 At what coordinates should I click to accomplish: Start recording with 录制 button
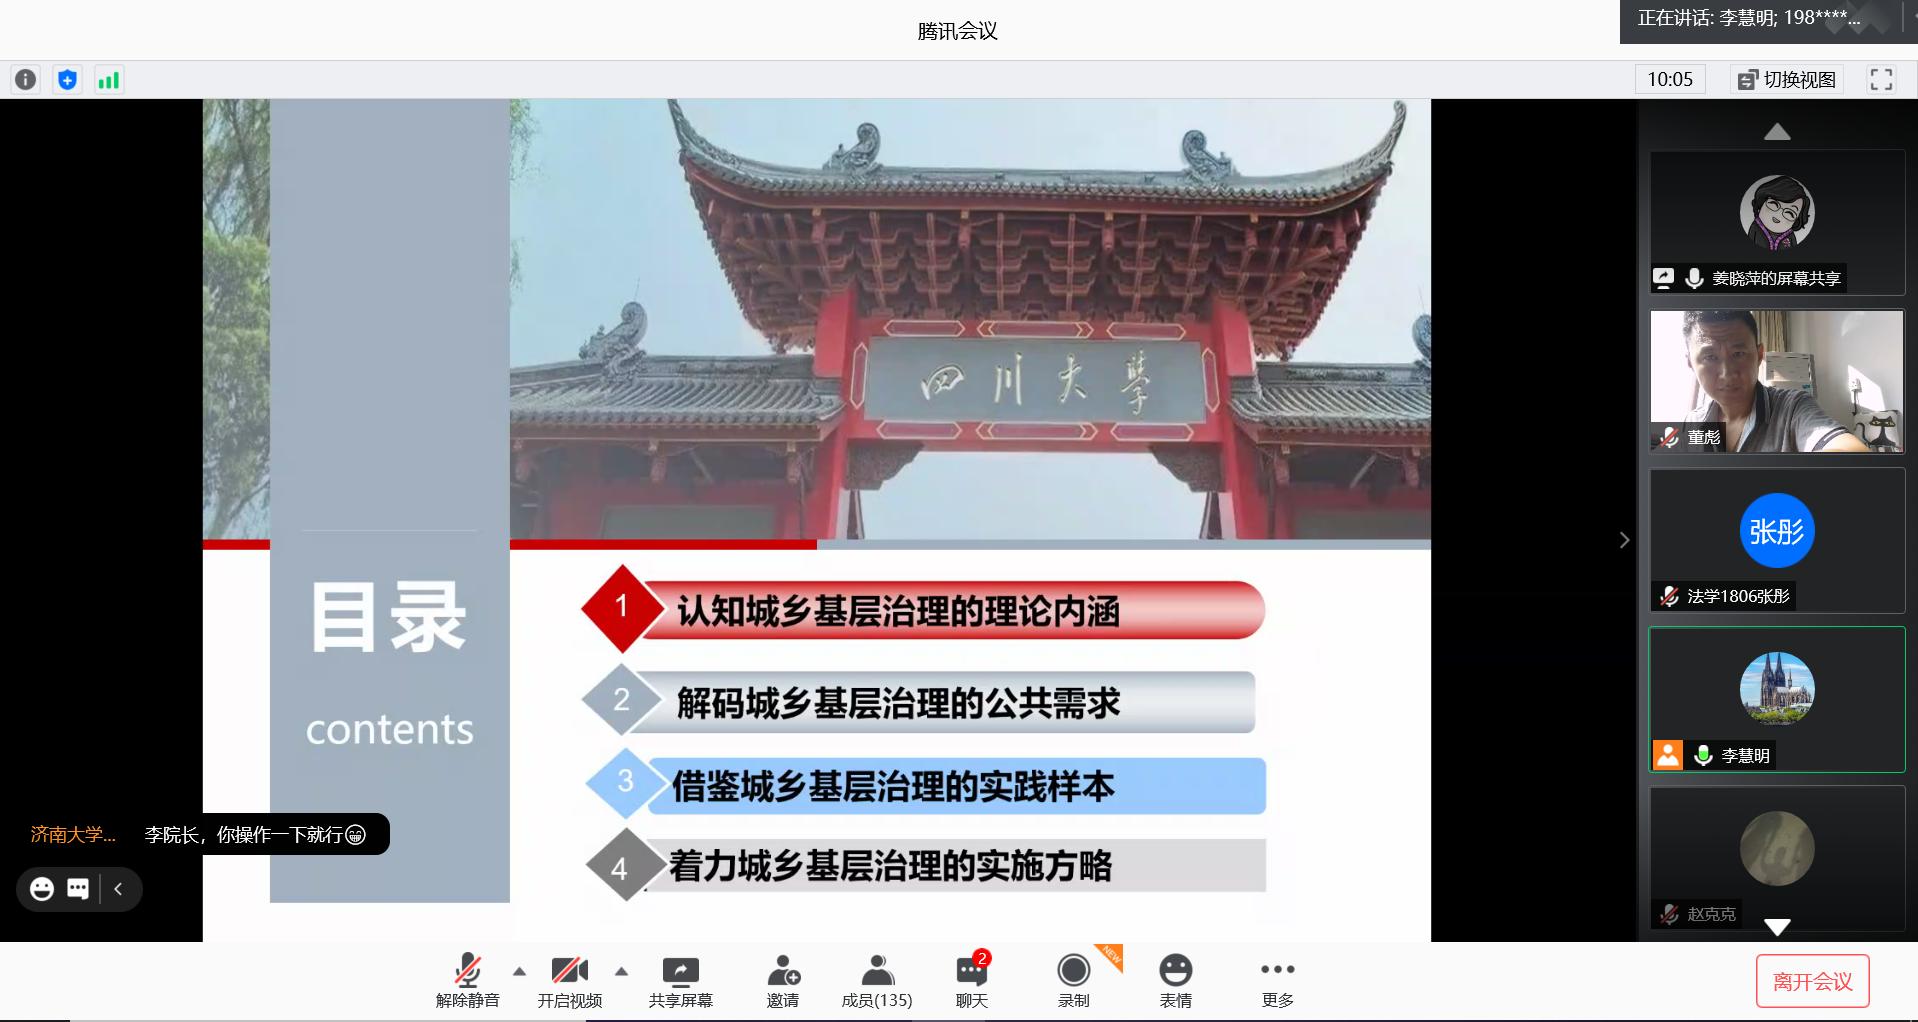[x=1073, y=980]
